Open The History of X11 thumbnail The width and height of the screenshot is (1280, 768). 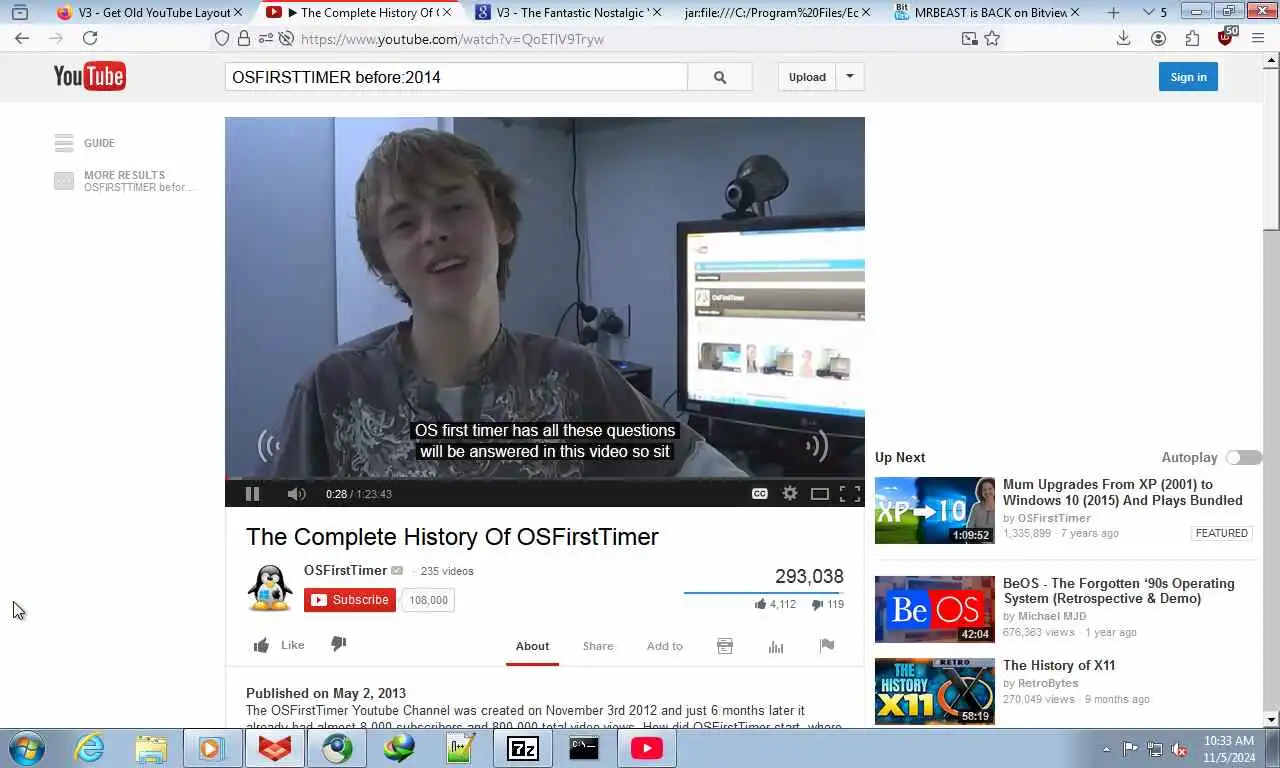pyautogui.click(x=935, y=691)
